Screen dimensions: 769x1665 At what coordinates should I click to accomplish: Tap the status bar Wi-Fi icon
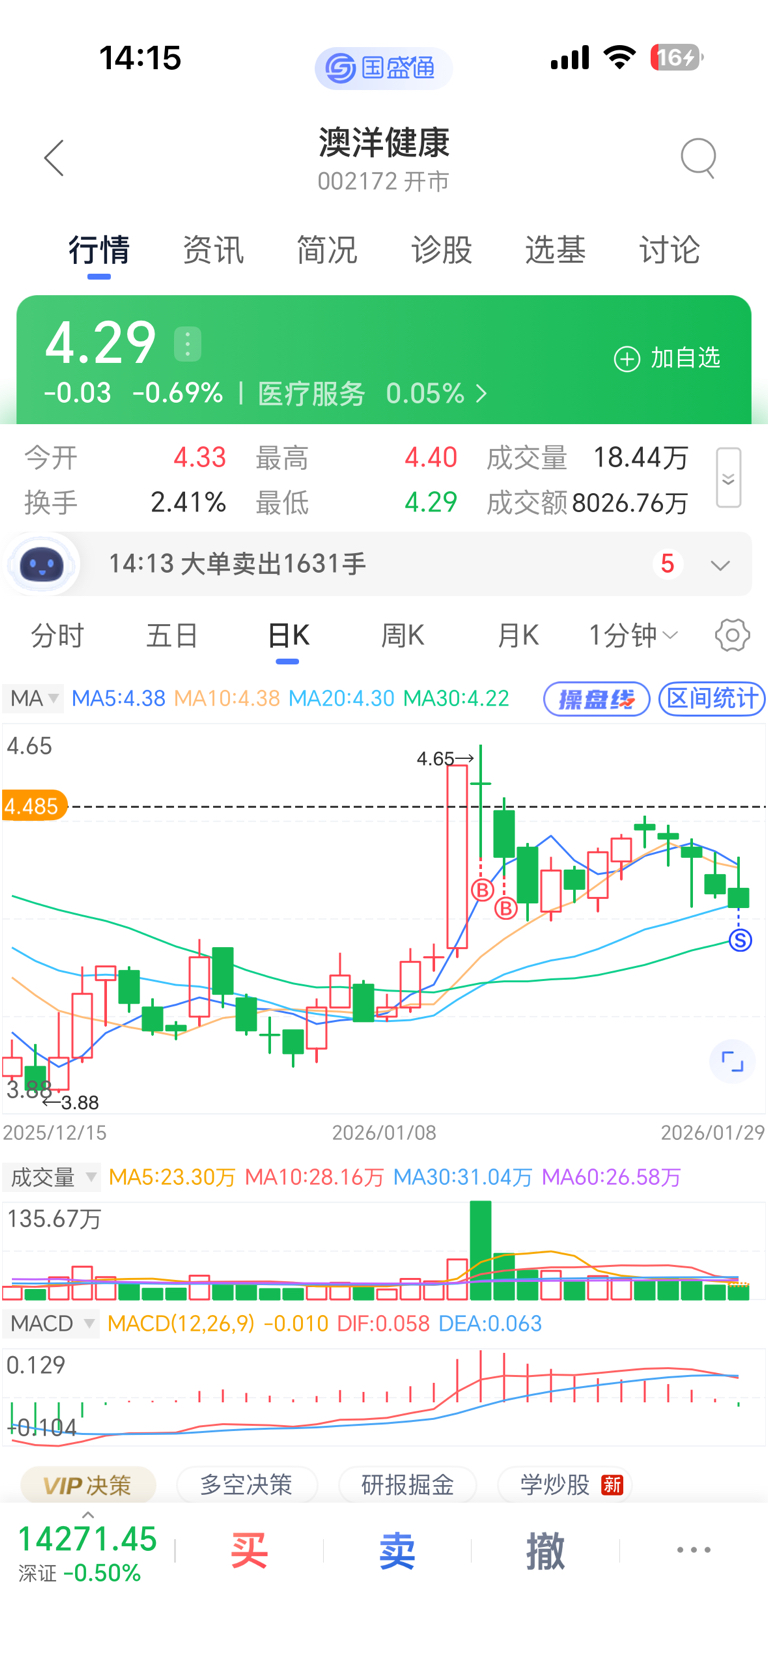pyautogui.click(x=620, y=57)
